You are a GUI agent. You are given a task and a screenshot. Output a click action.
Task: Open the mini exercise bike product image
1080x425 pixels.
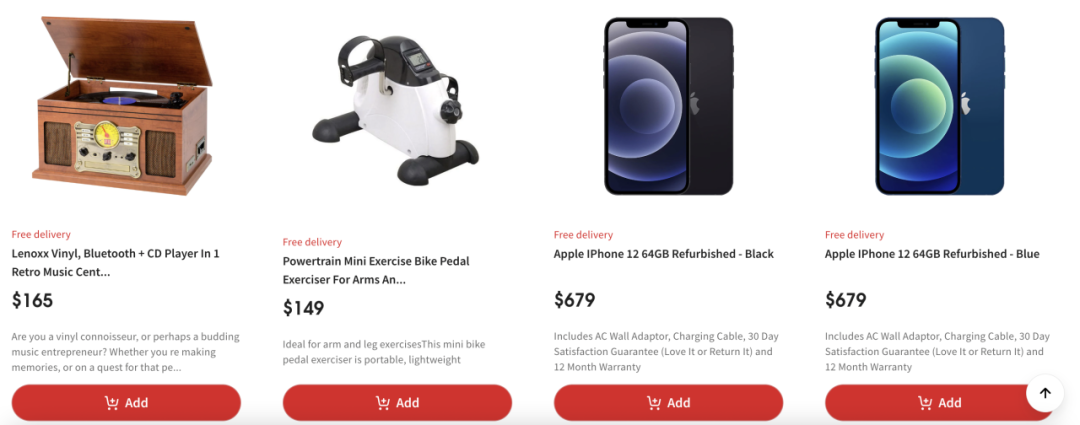coord(395,109)
